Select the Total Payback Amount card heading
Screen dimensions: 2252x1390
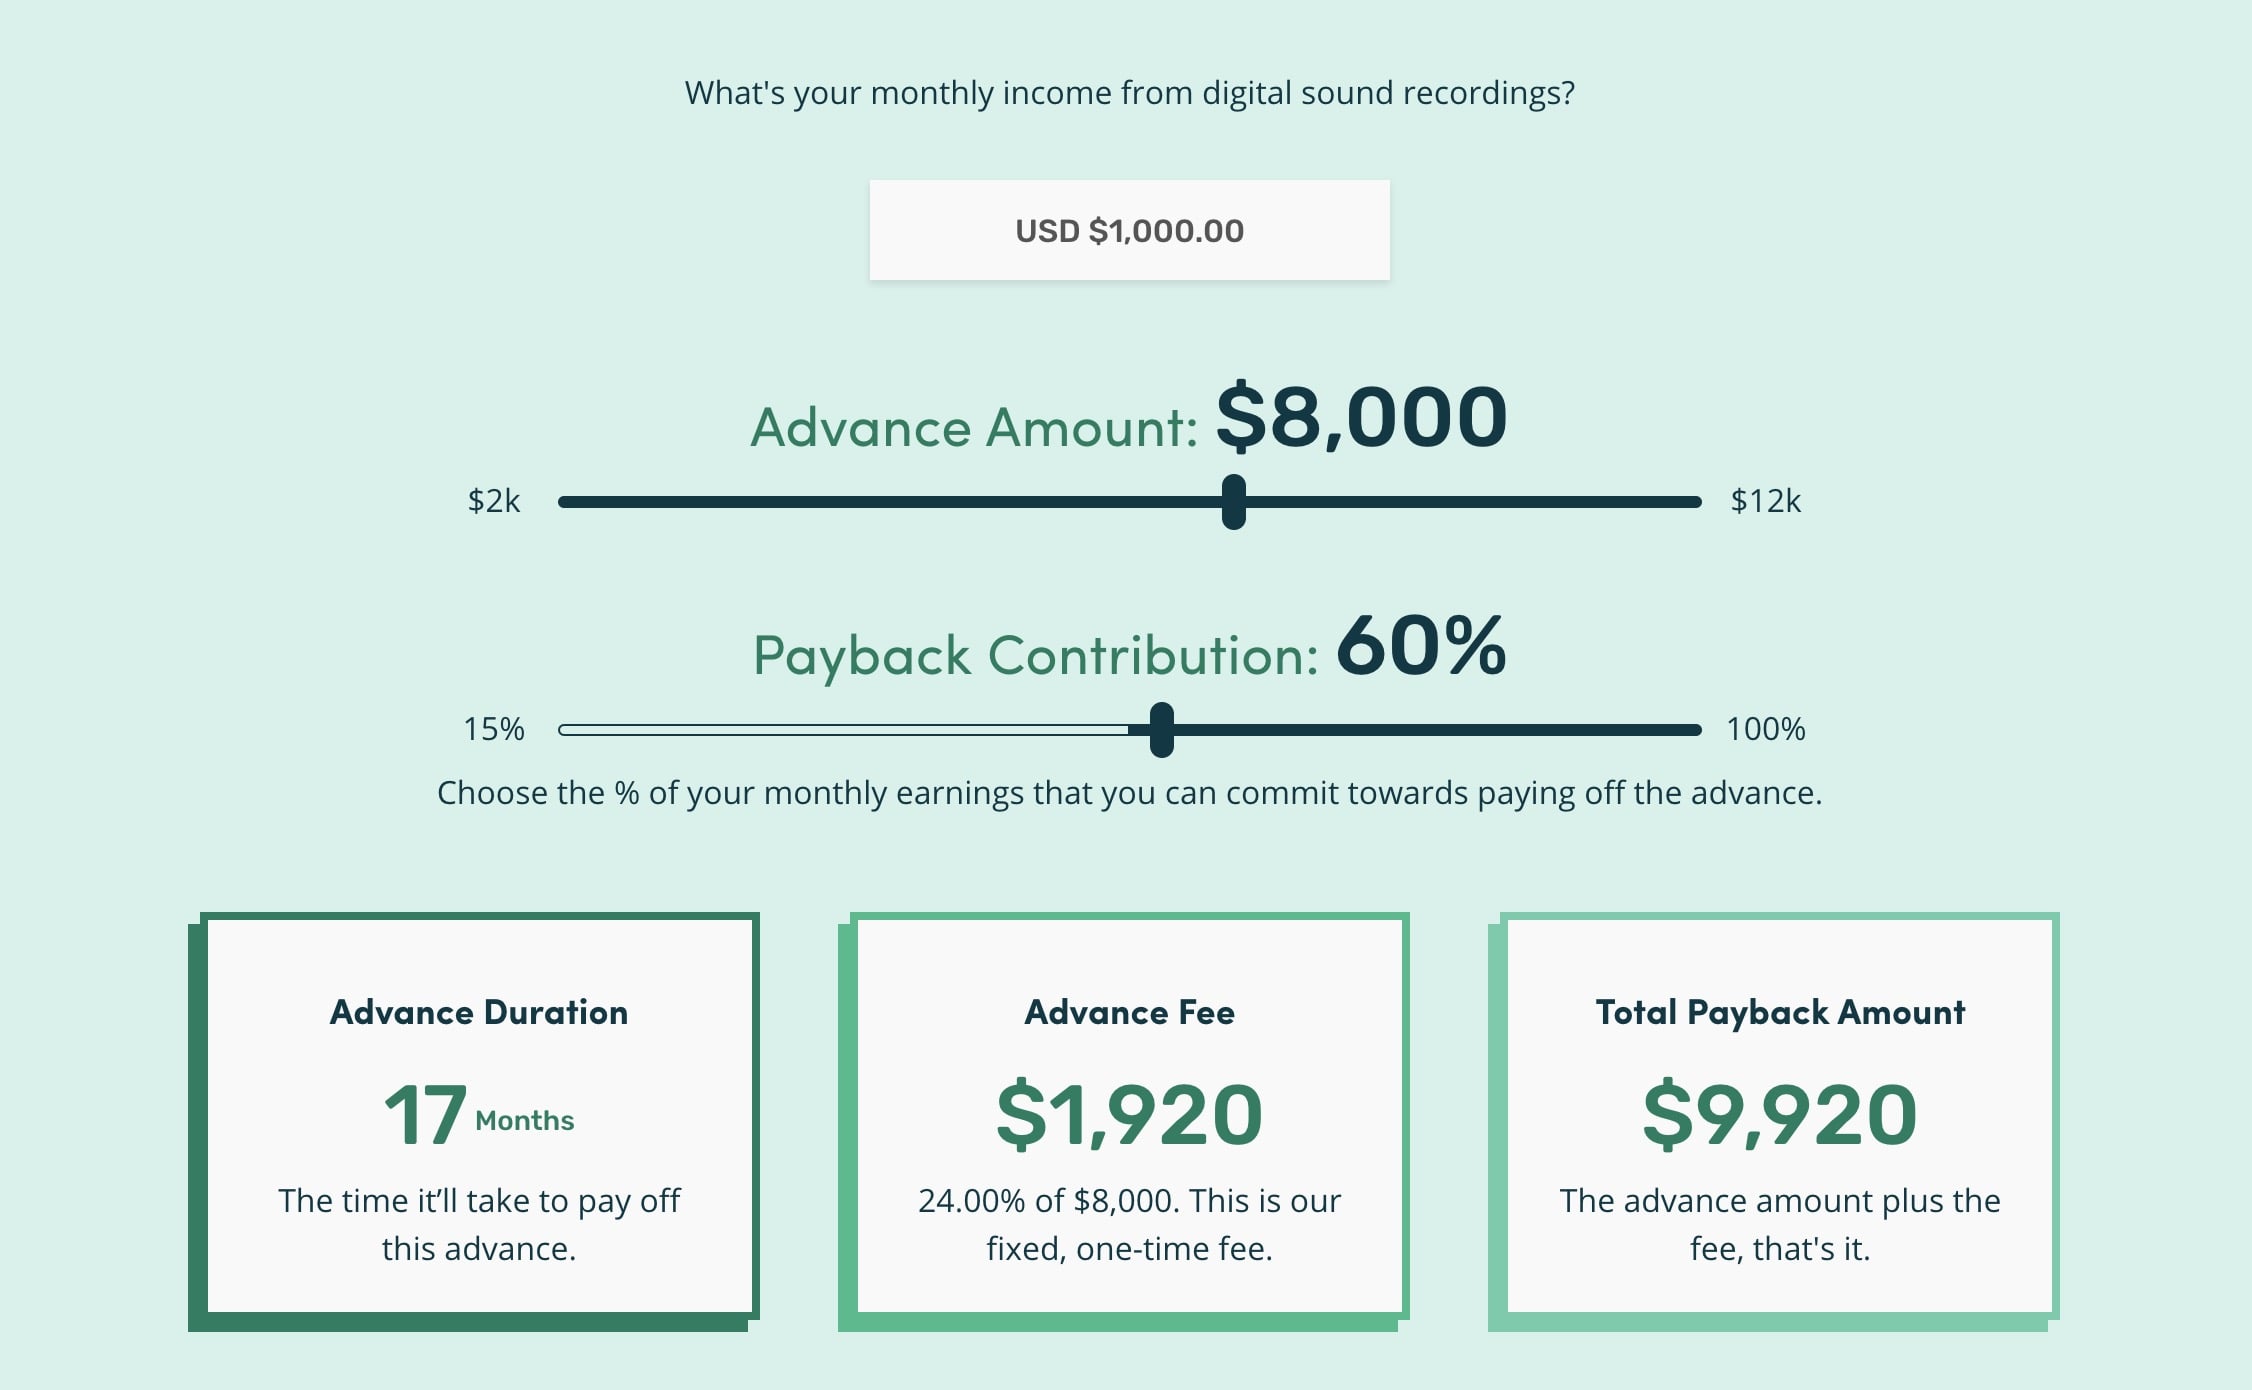[x=1780, y=1012]
